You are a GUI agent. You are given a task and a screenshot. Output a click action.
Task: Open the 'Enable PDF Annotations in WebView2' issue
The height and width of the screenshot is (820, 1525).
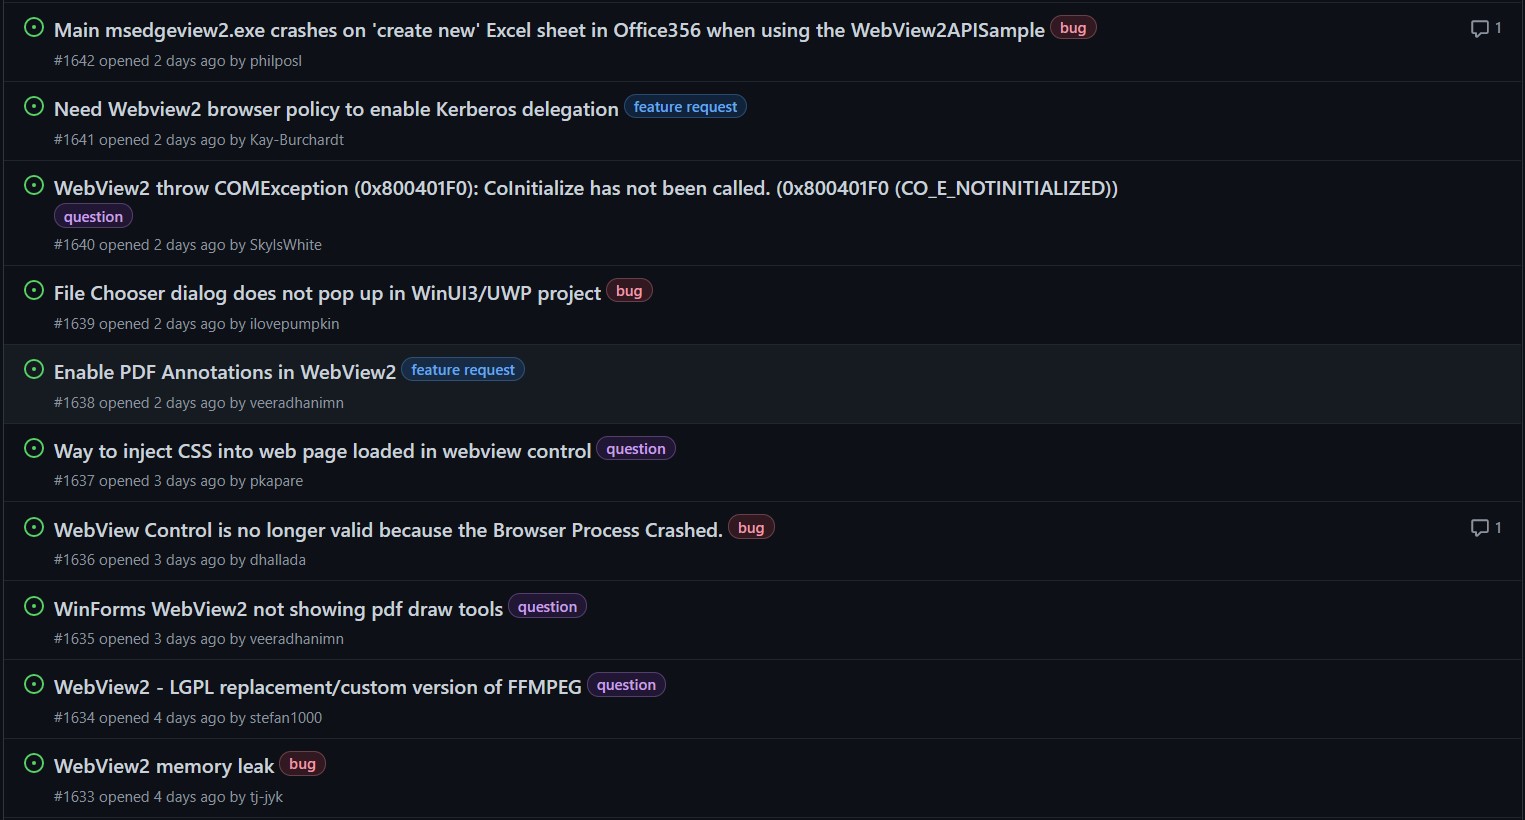tap(225, 372)
